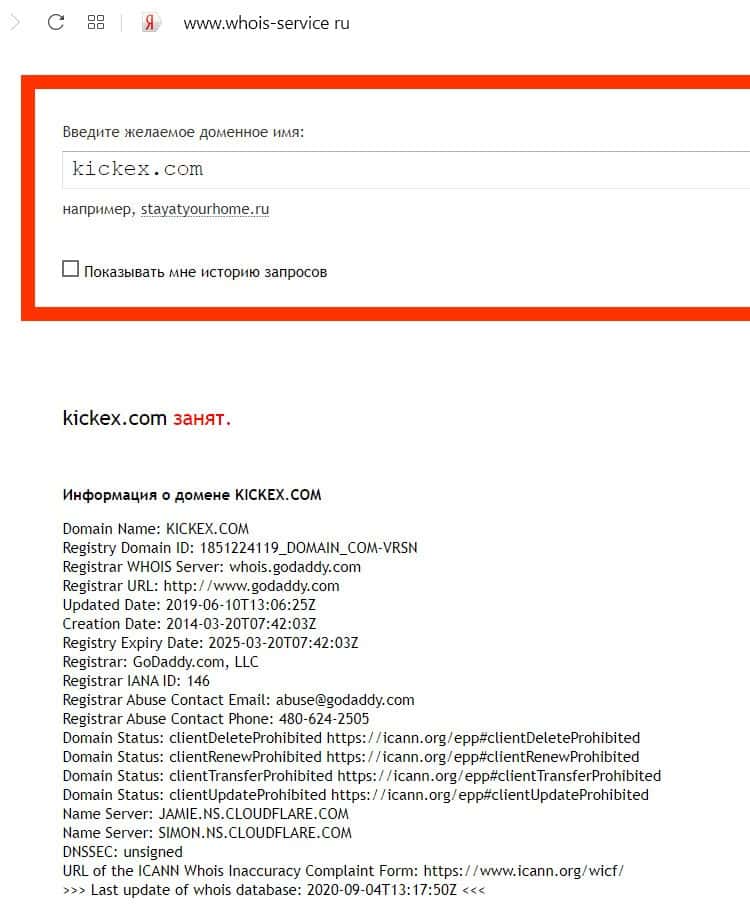750x908 pixels.
Task: Focus the domain name input field
Action: coord(406,170)
